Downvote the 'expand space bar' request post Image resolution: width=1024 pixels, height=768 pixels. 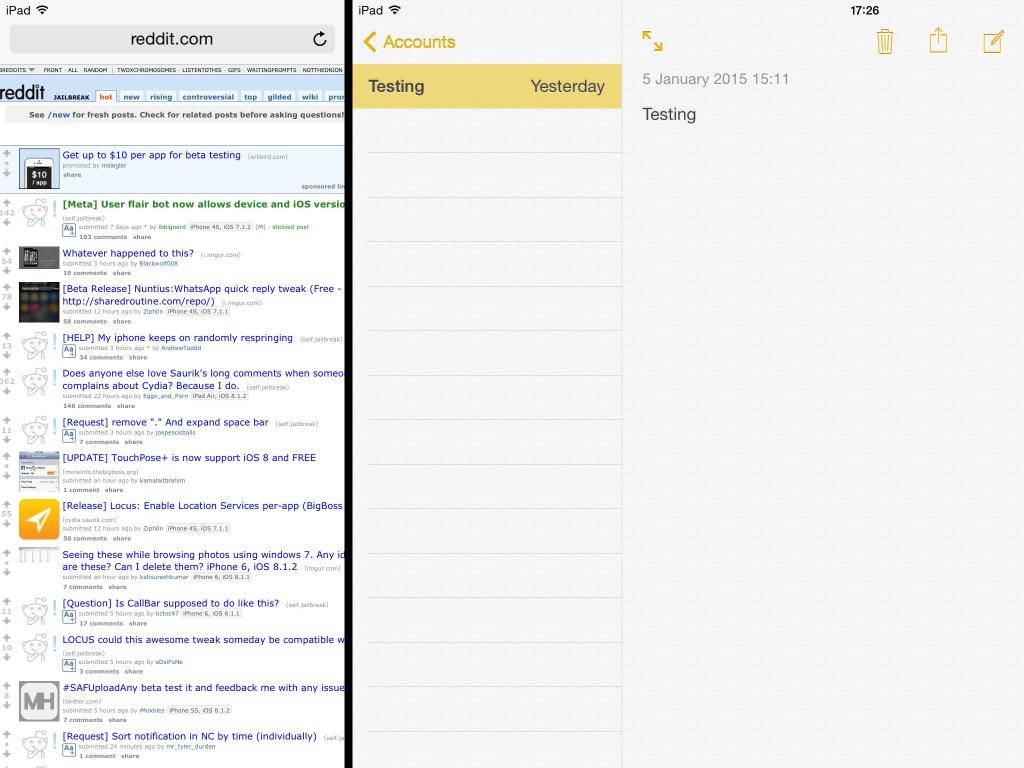(7, 440)
